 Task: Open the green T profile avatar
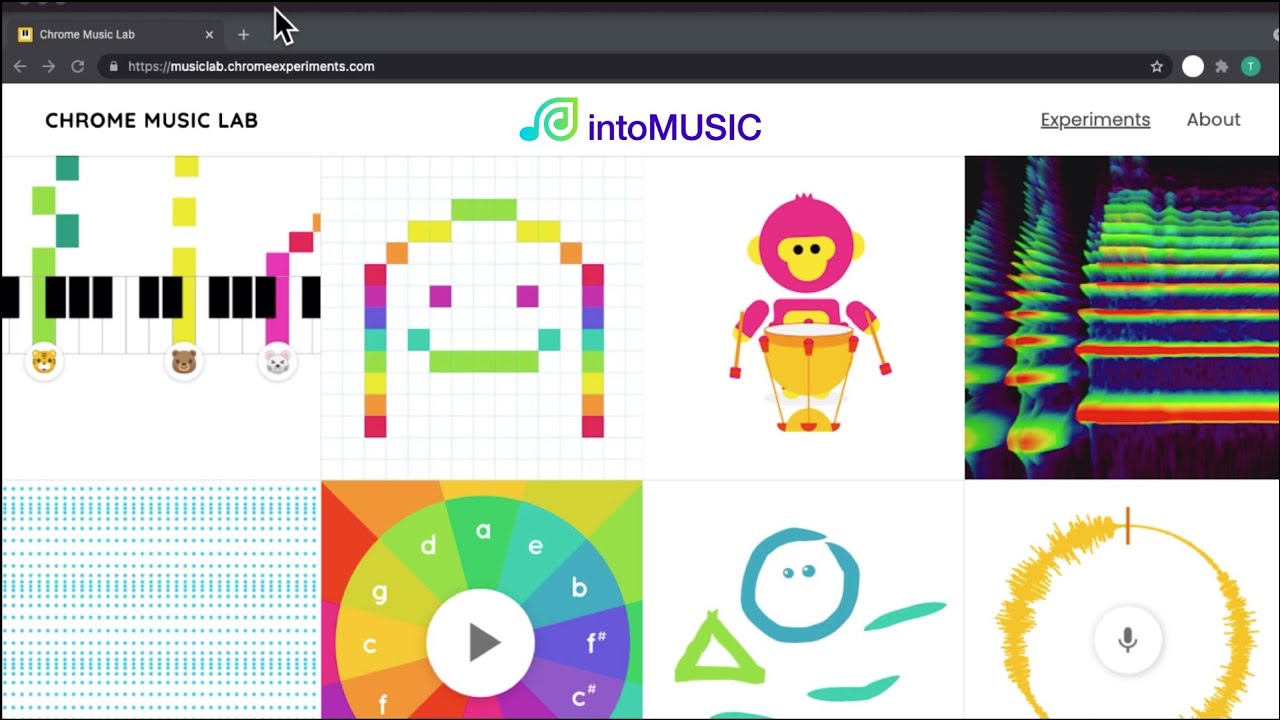pos(1250,67)
